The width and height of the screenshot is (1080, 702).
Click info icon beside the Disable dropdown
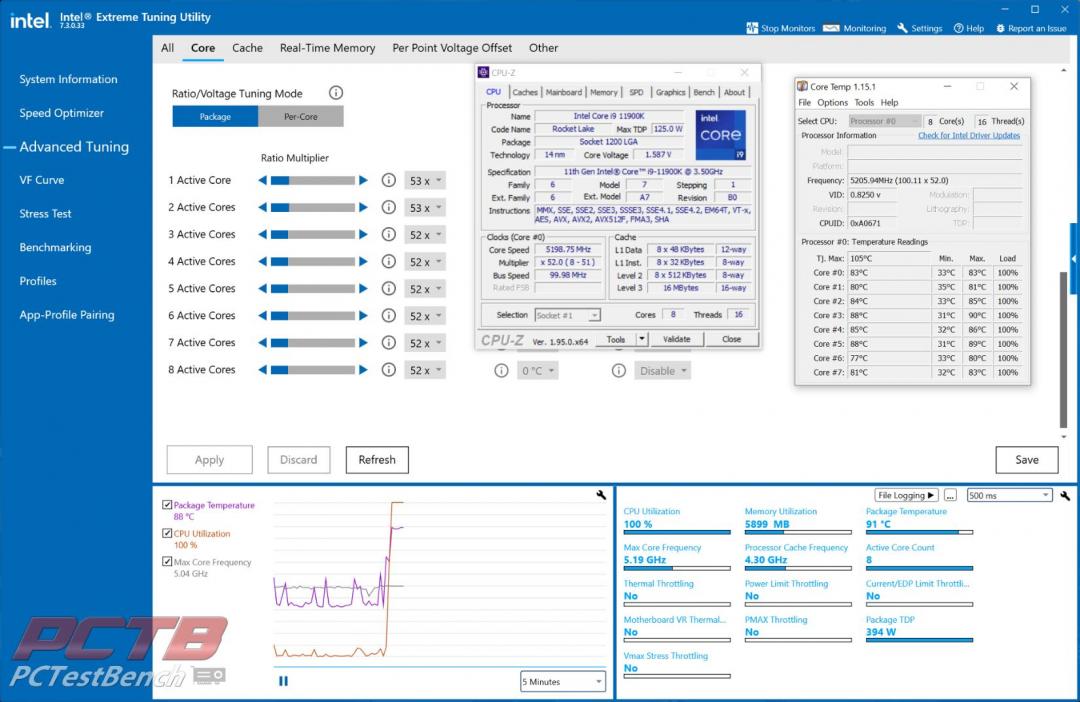[x=619, y=371]
